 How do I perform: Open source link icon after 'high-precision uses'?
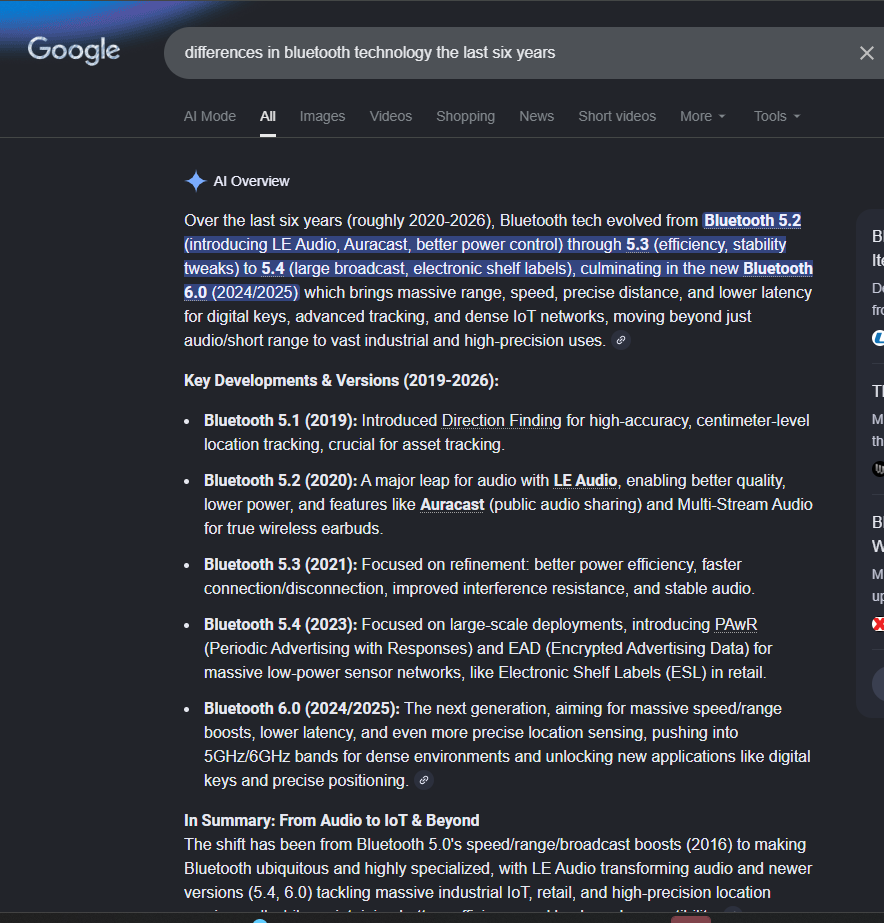(620, 340)
